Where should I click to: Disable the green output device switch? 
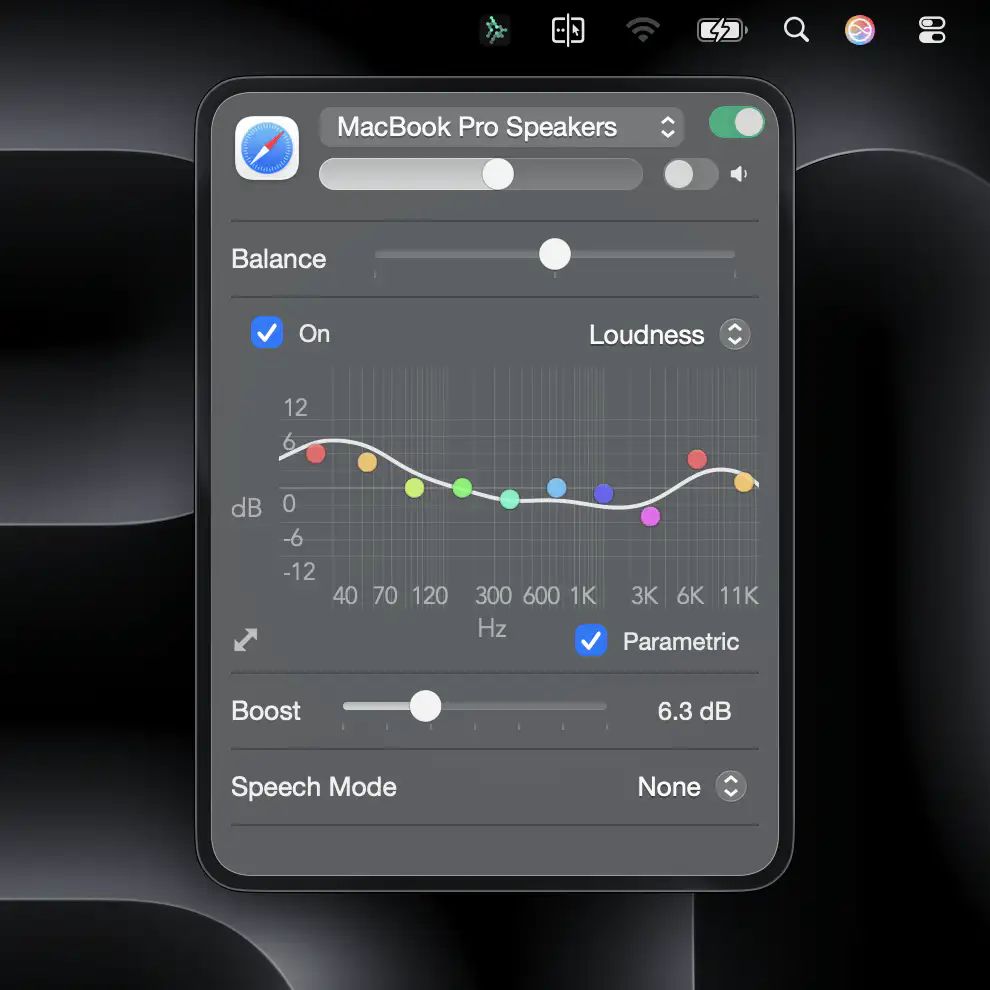[736, 123]
